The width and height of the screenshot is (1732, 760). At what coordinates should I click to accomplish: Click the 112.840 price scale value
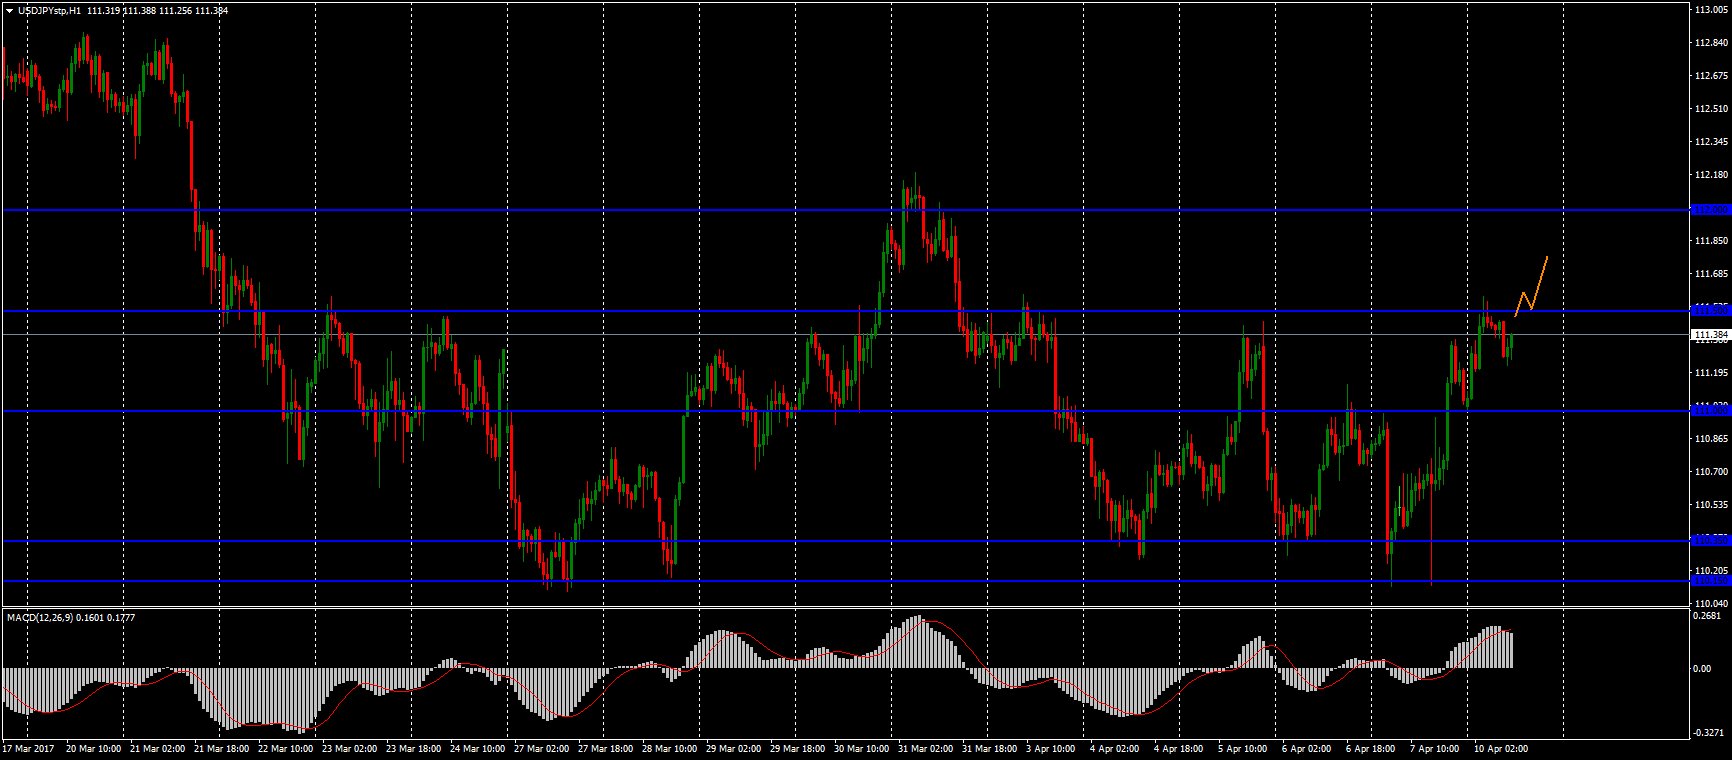pos(1711,43)
